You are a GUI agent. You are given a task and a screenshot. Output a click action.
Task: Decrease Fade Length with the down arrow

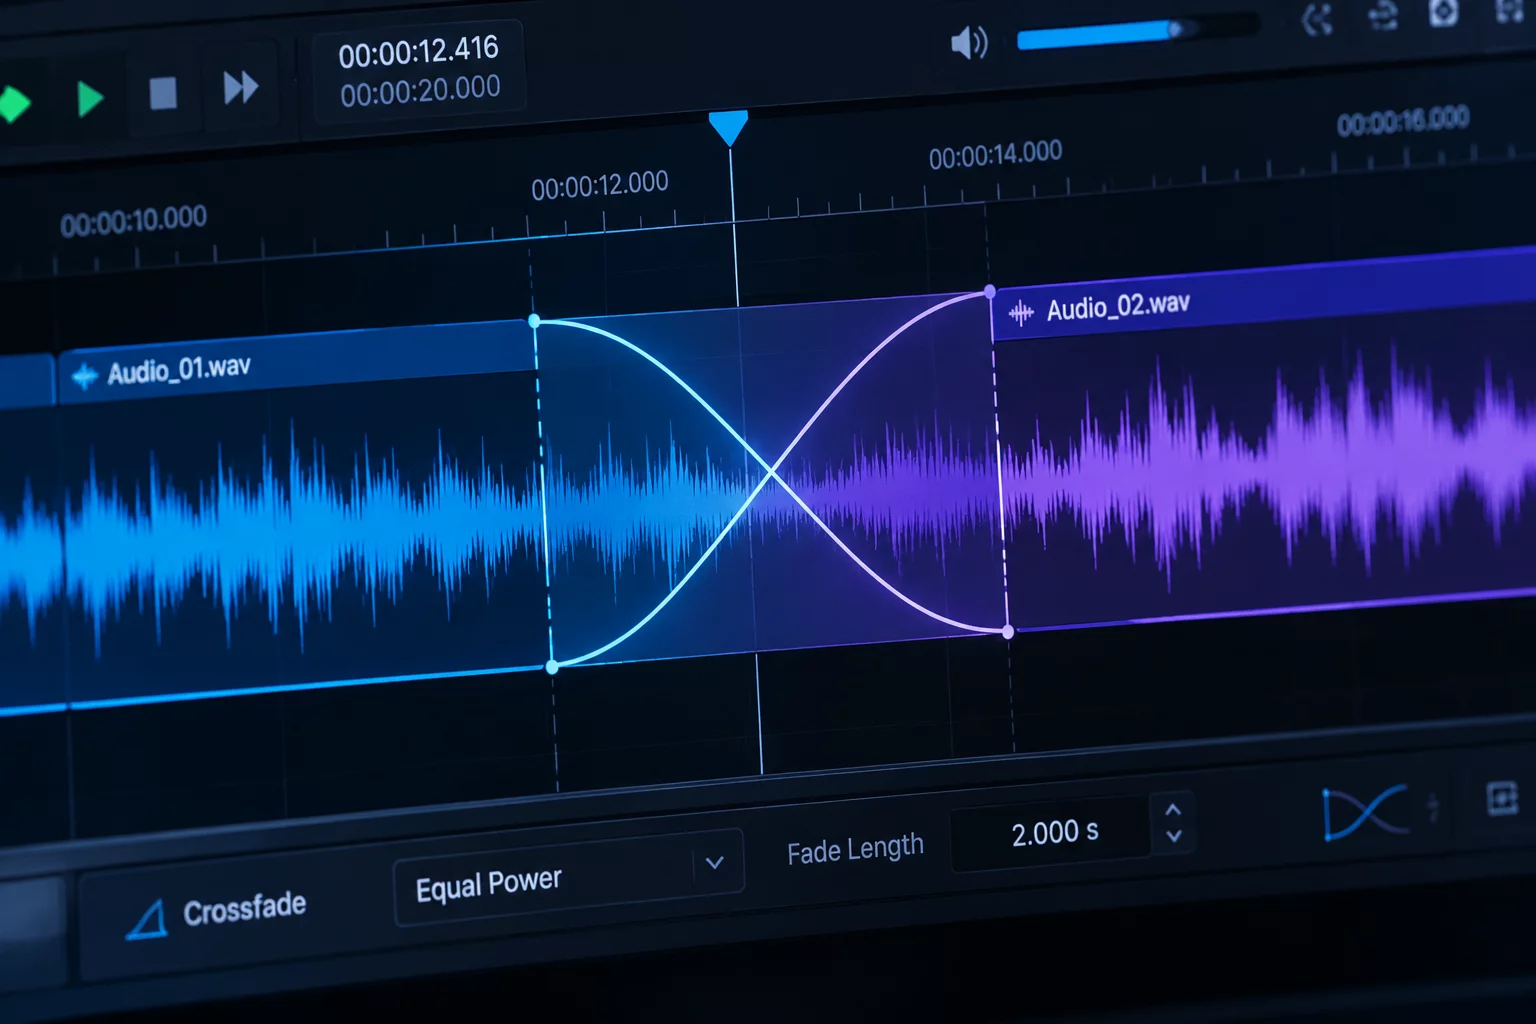(x=1174, y=836)
